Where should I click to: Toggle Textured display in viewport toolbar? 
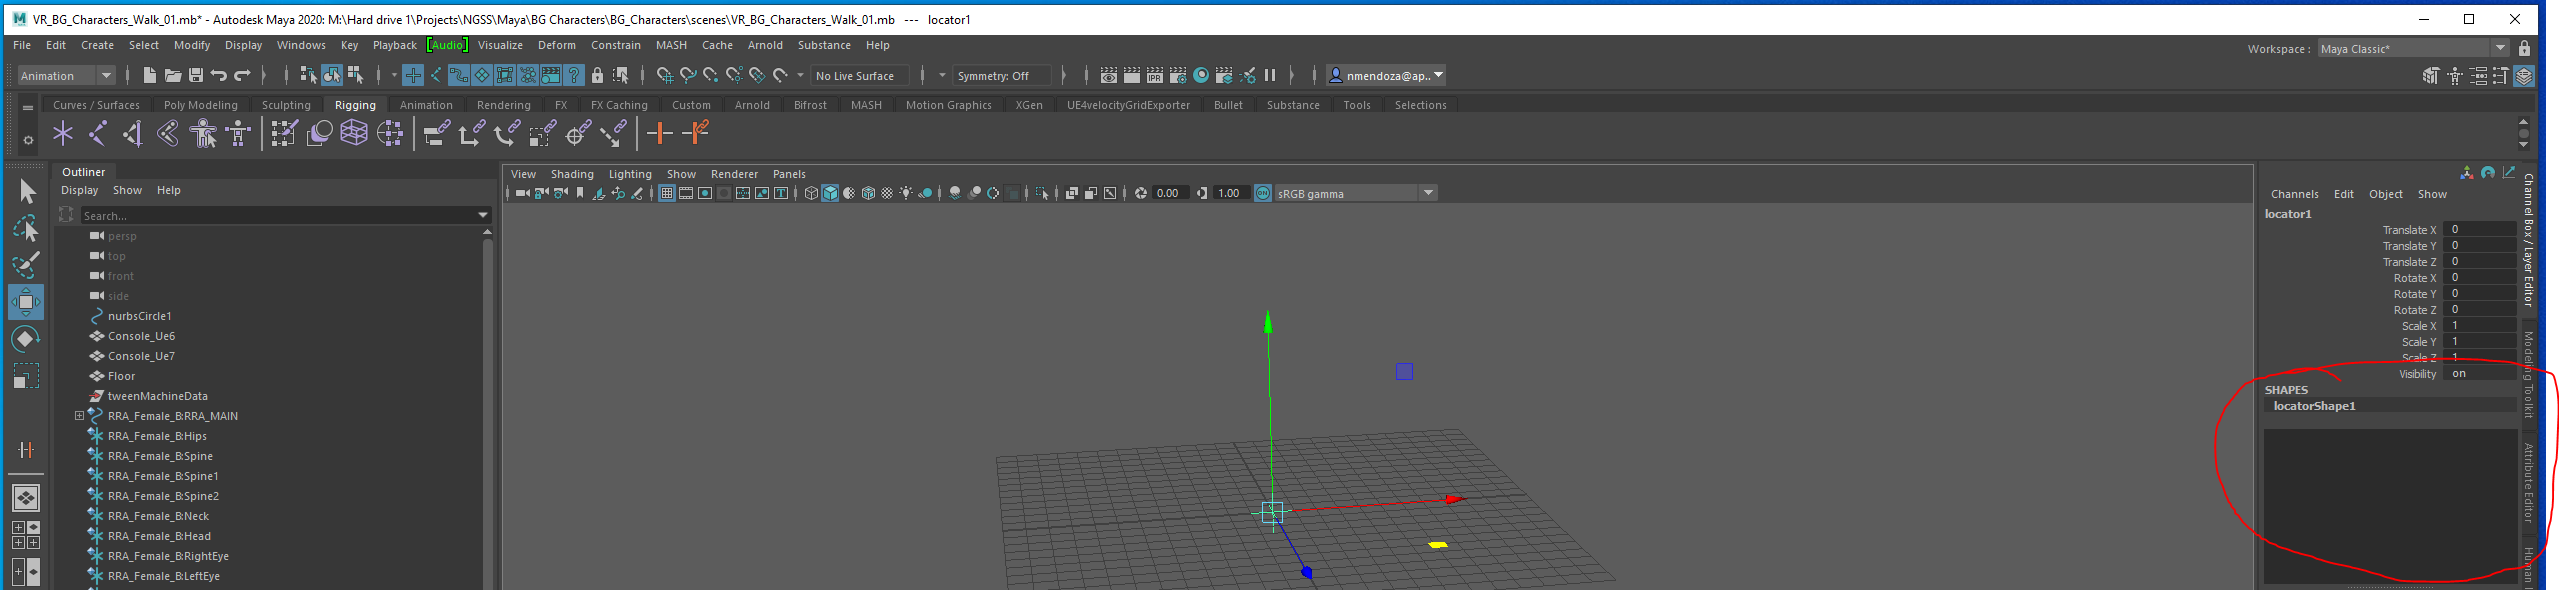click(x=887, y=193)
